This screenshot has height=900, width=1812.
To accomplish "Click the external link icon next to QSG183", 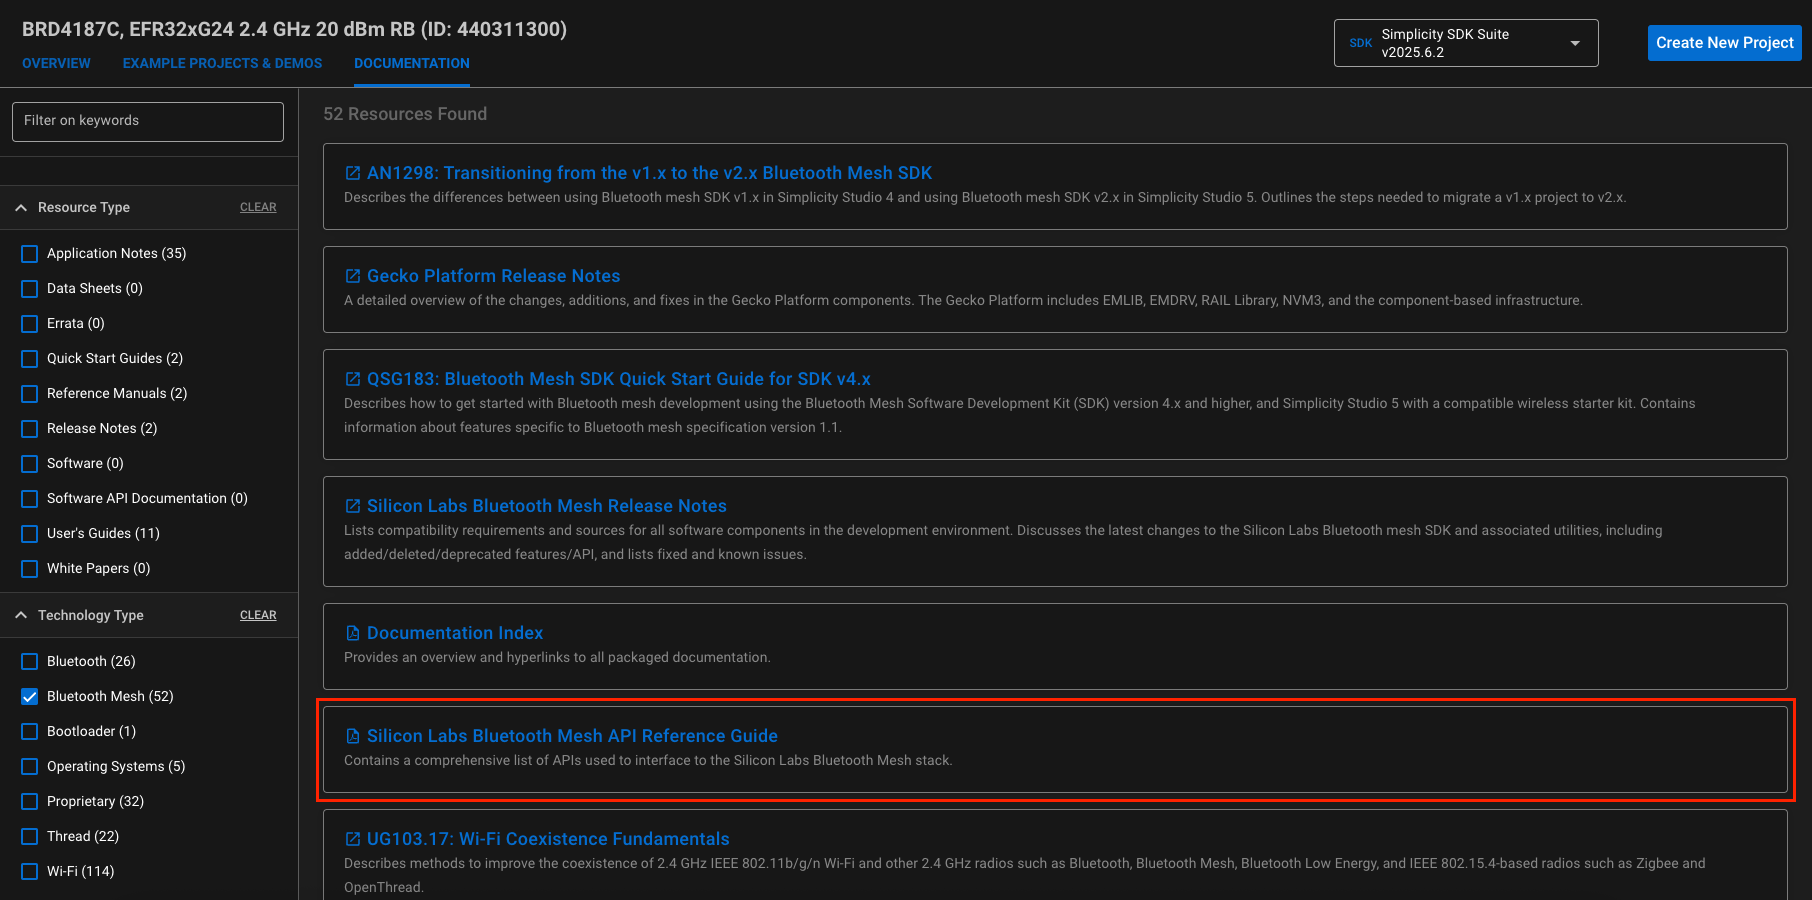I will 352,379.
